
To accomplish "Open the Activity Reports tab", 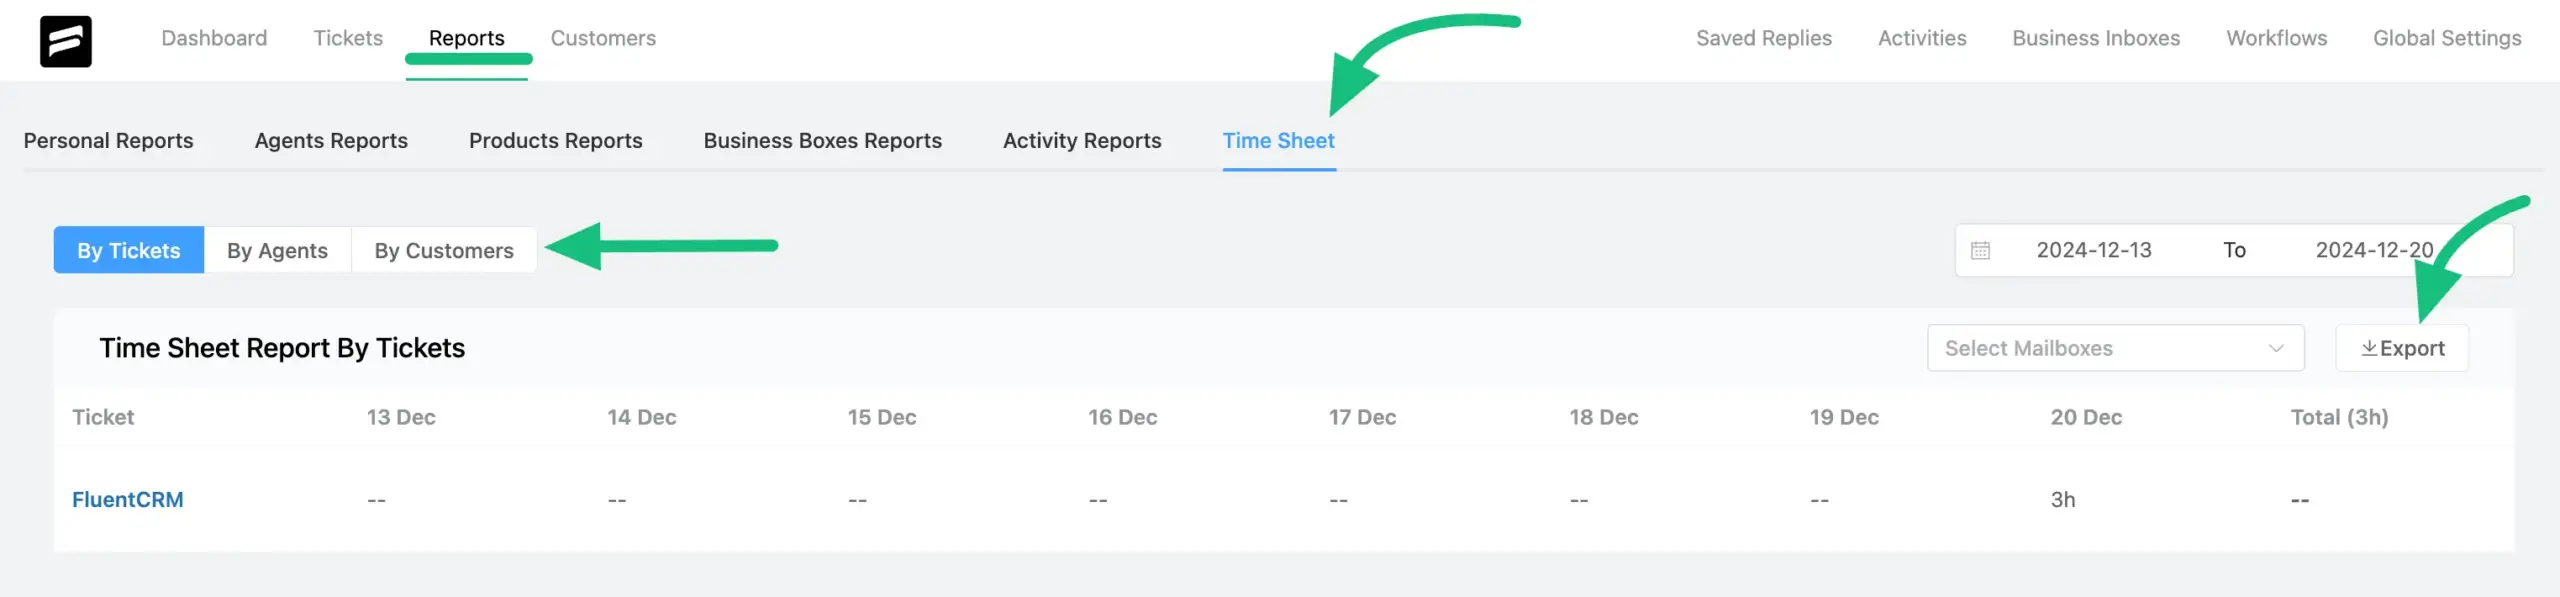I will 1082,141.
